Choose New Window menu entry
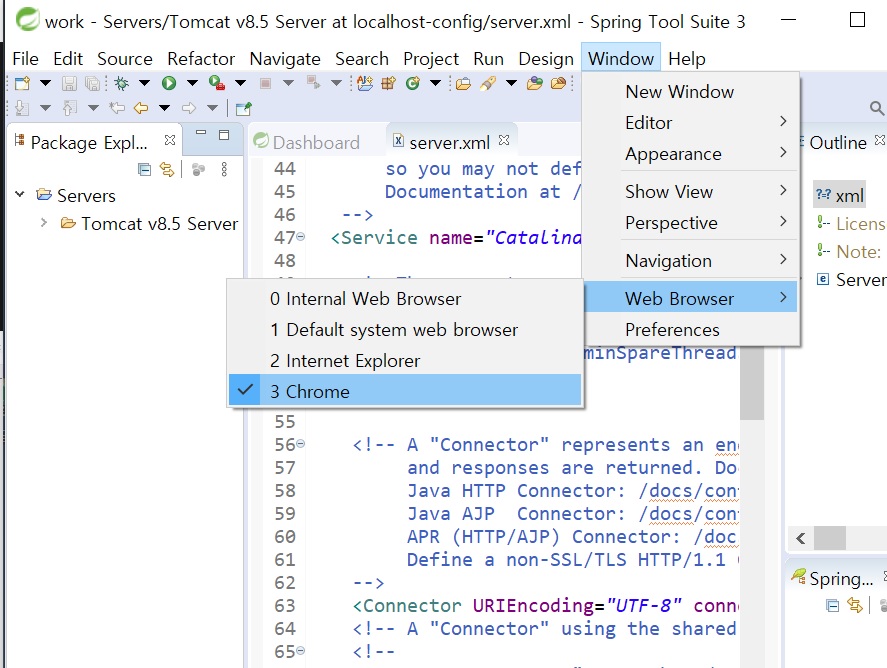The width and height of the screenshot is (887, 668). coord(691,92)
